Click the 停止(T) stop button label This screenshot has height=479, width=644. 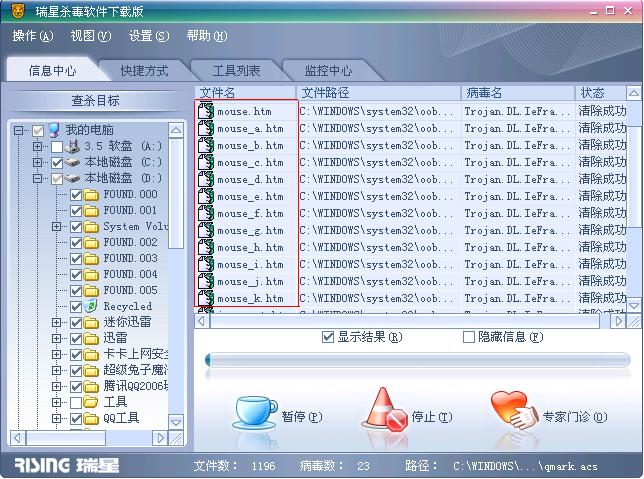432,417
